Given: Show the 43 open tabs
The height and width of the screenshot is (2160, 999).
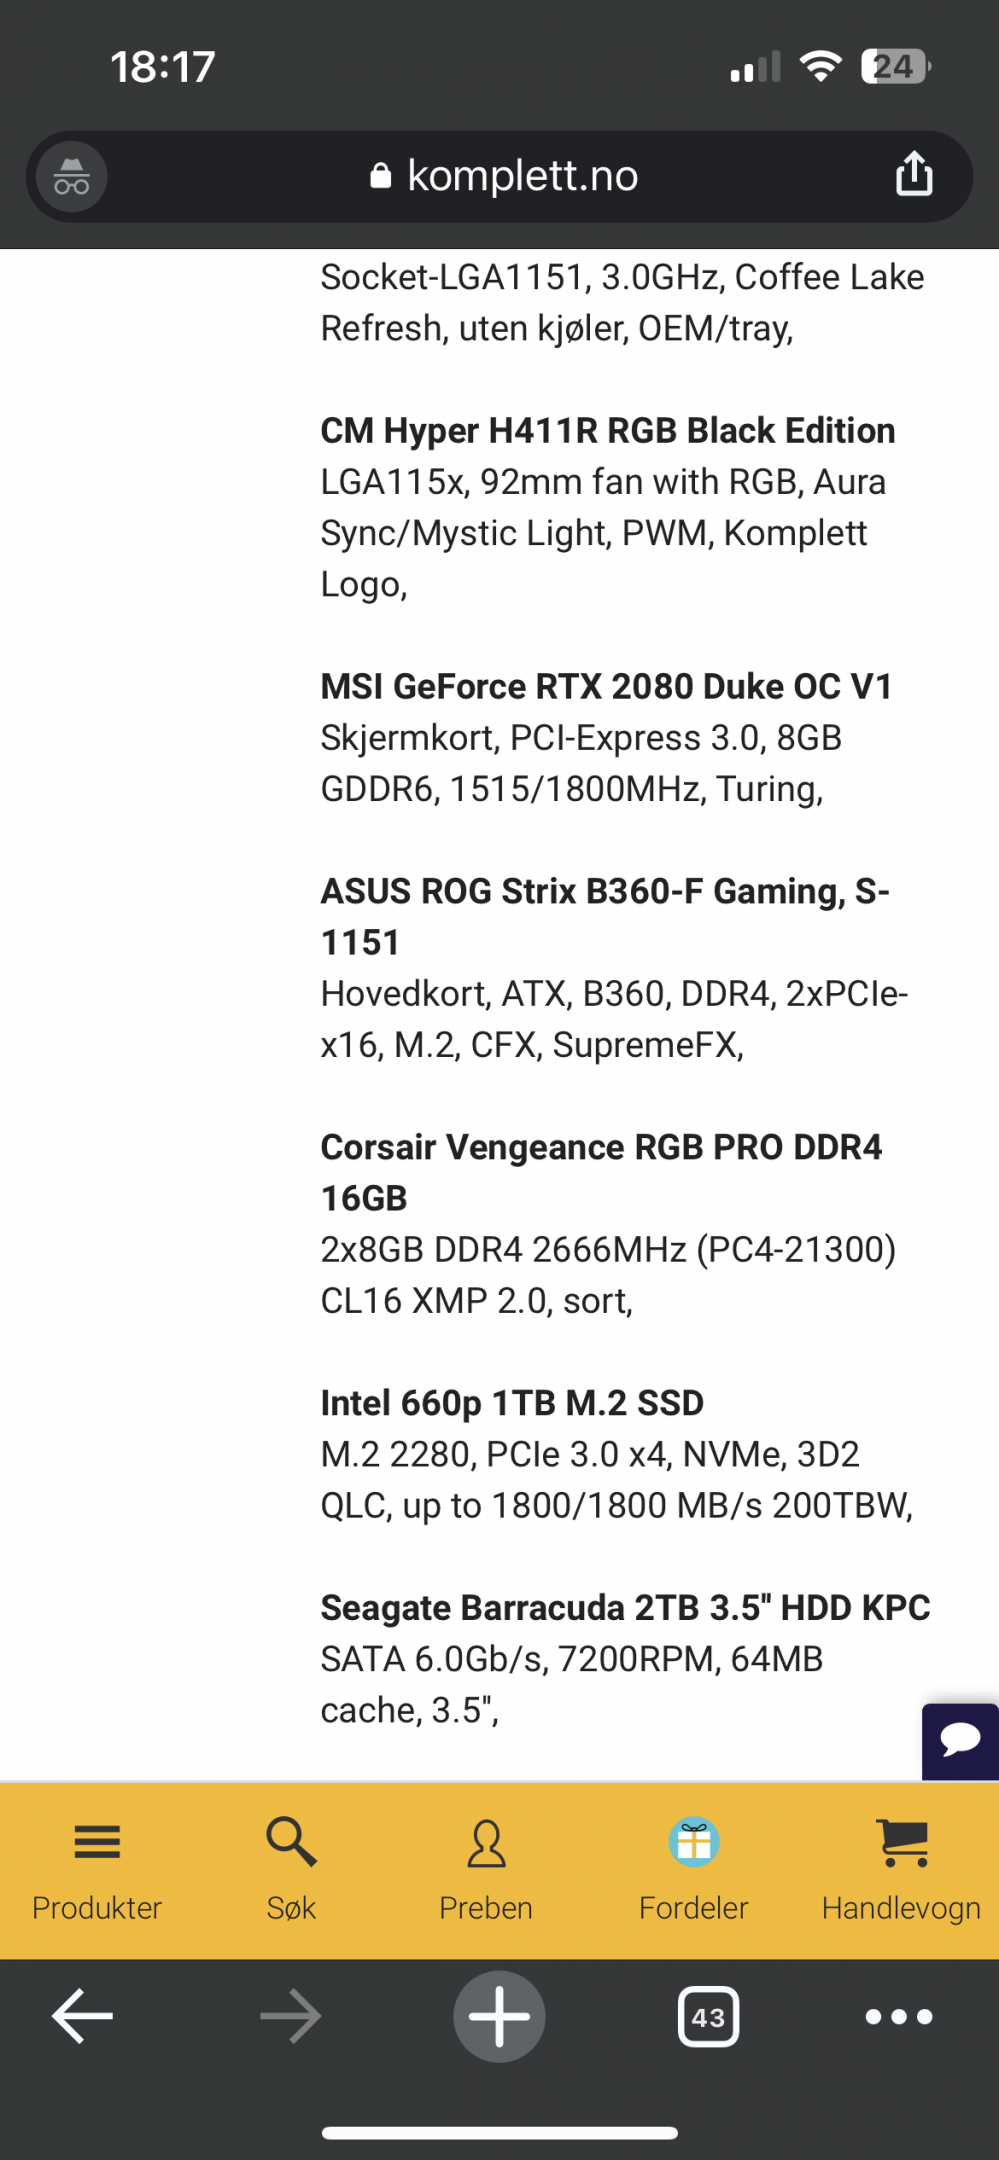Looking at the screenshot, I should click(708, 2017).
